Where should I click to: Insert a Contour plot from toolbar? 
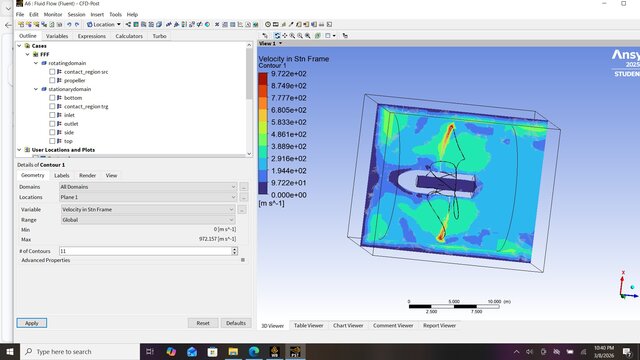point(136,24)
